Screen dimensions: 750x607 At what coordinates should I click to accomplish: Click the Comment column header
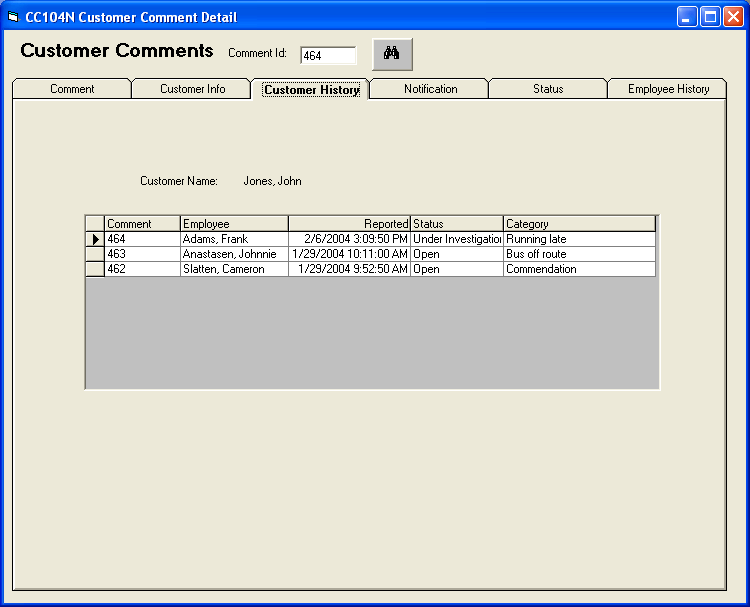tap(142, 224)
